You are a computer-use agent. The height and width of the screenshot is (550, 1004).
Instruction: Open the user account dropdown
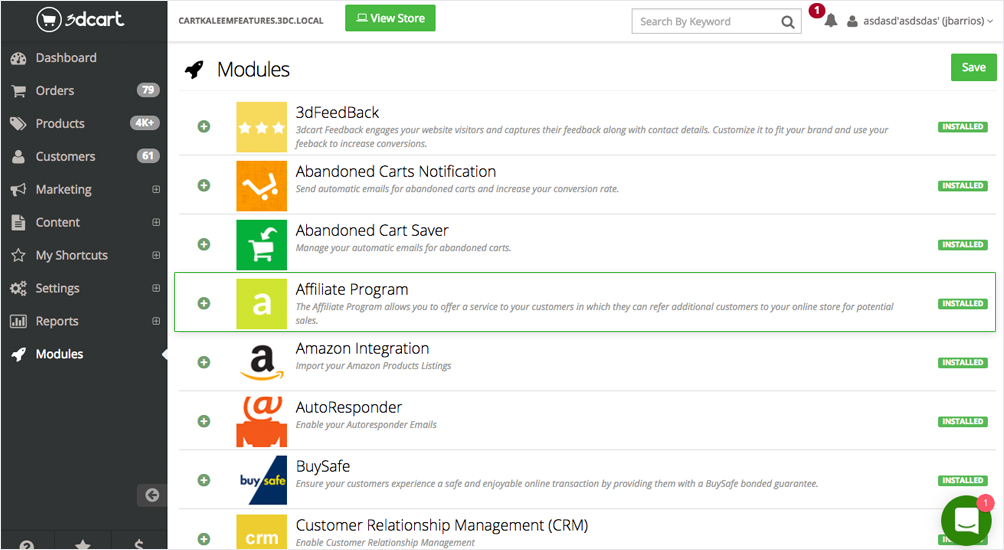(x=920, y=21)
